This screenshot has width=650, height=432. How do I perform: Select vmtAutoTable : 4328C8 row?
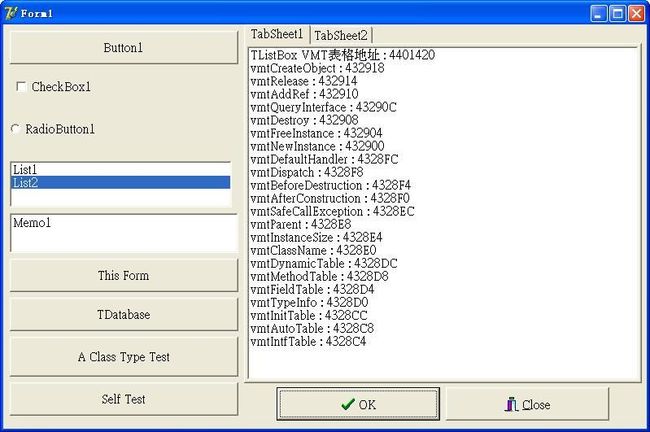click(x=443, y=328)
